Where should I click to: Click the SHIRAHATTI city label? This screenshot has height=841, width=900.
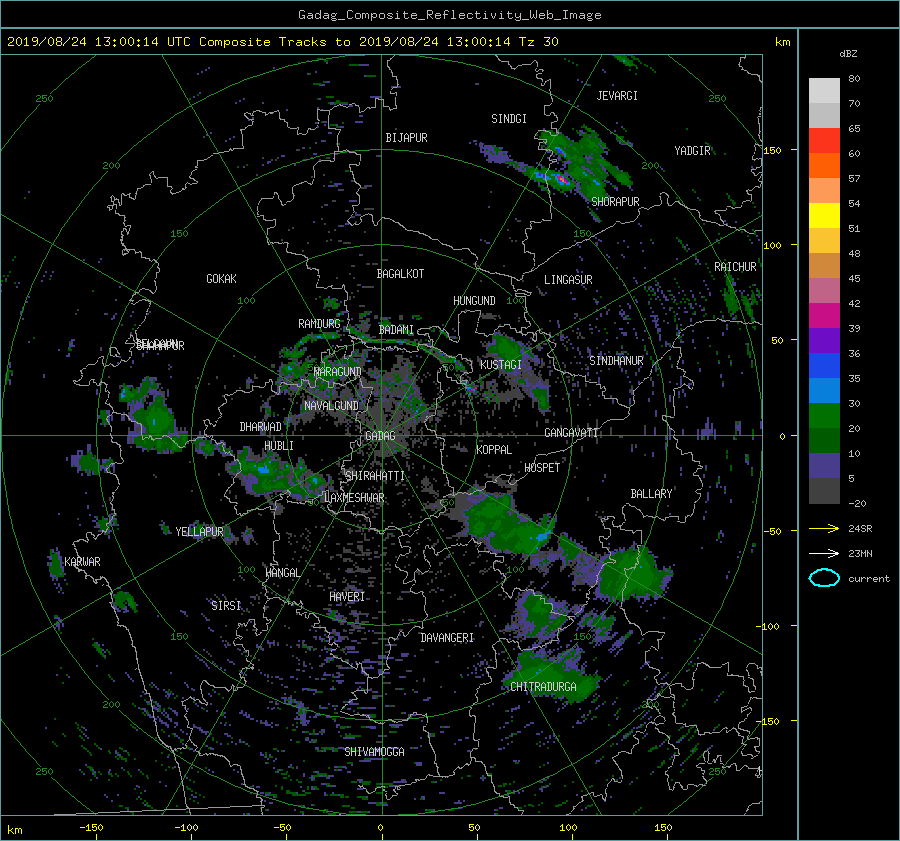click(x=375, y=476)
